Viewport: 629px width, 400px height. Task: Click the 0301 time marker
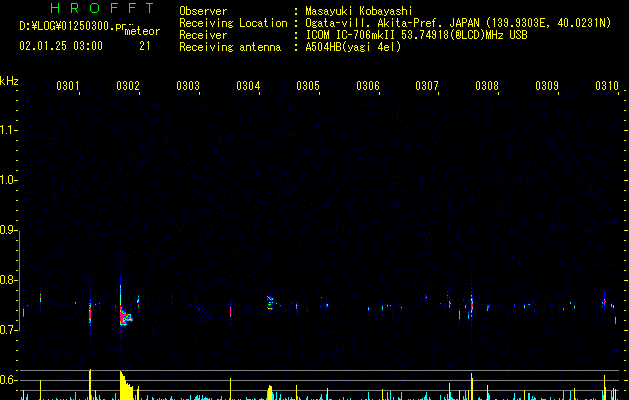[x=67, y=85]
